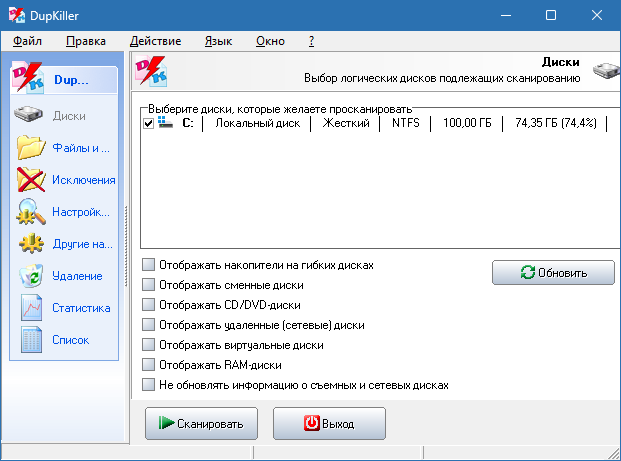Click the Жесткий drive type cell
The width and height of the screenshot is (621, 461).
[x=346, y=123]
